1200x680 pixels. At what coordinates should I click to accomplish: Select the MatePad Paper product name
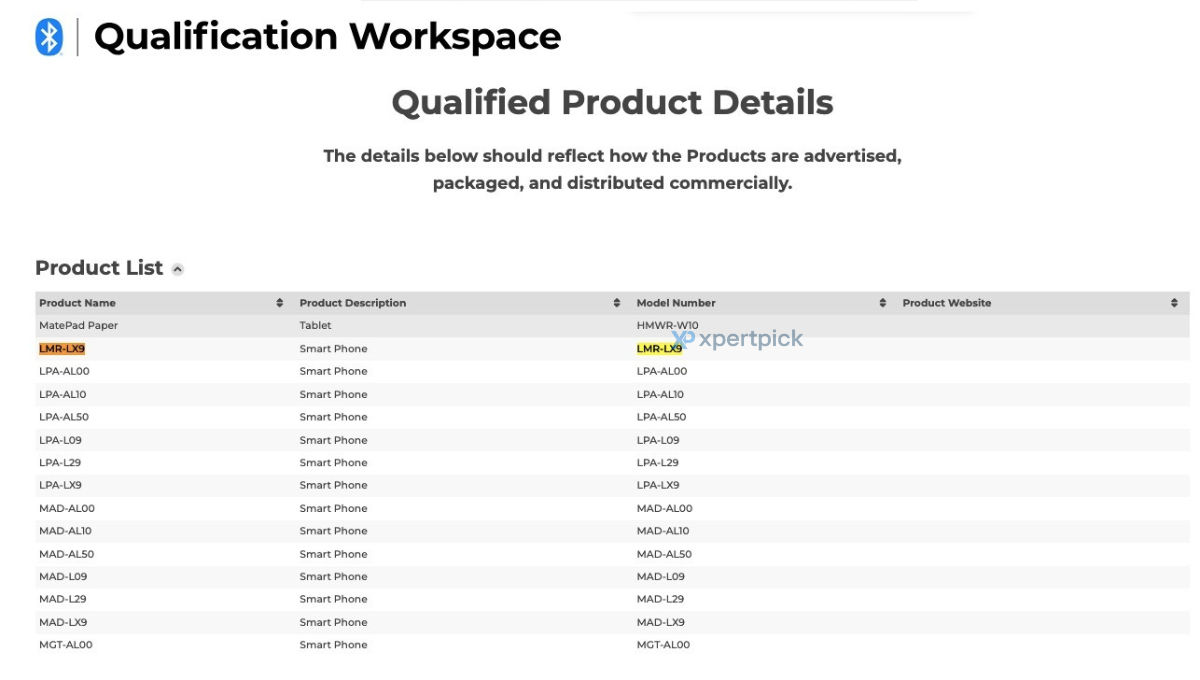click(x=78, y=326)
